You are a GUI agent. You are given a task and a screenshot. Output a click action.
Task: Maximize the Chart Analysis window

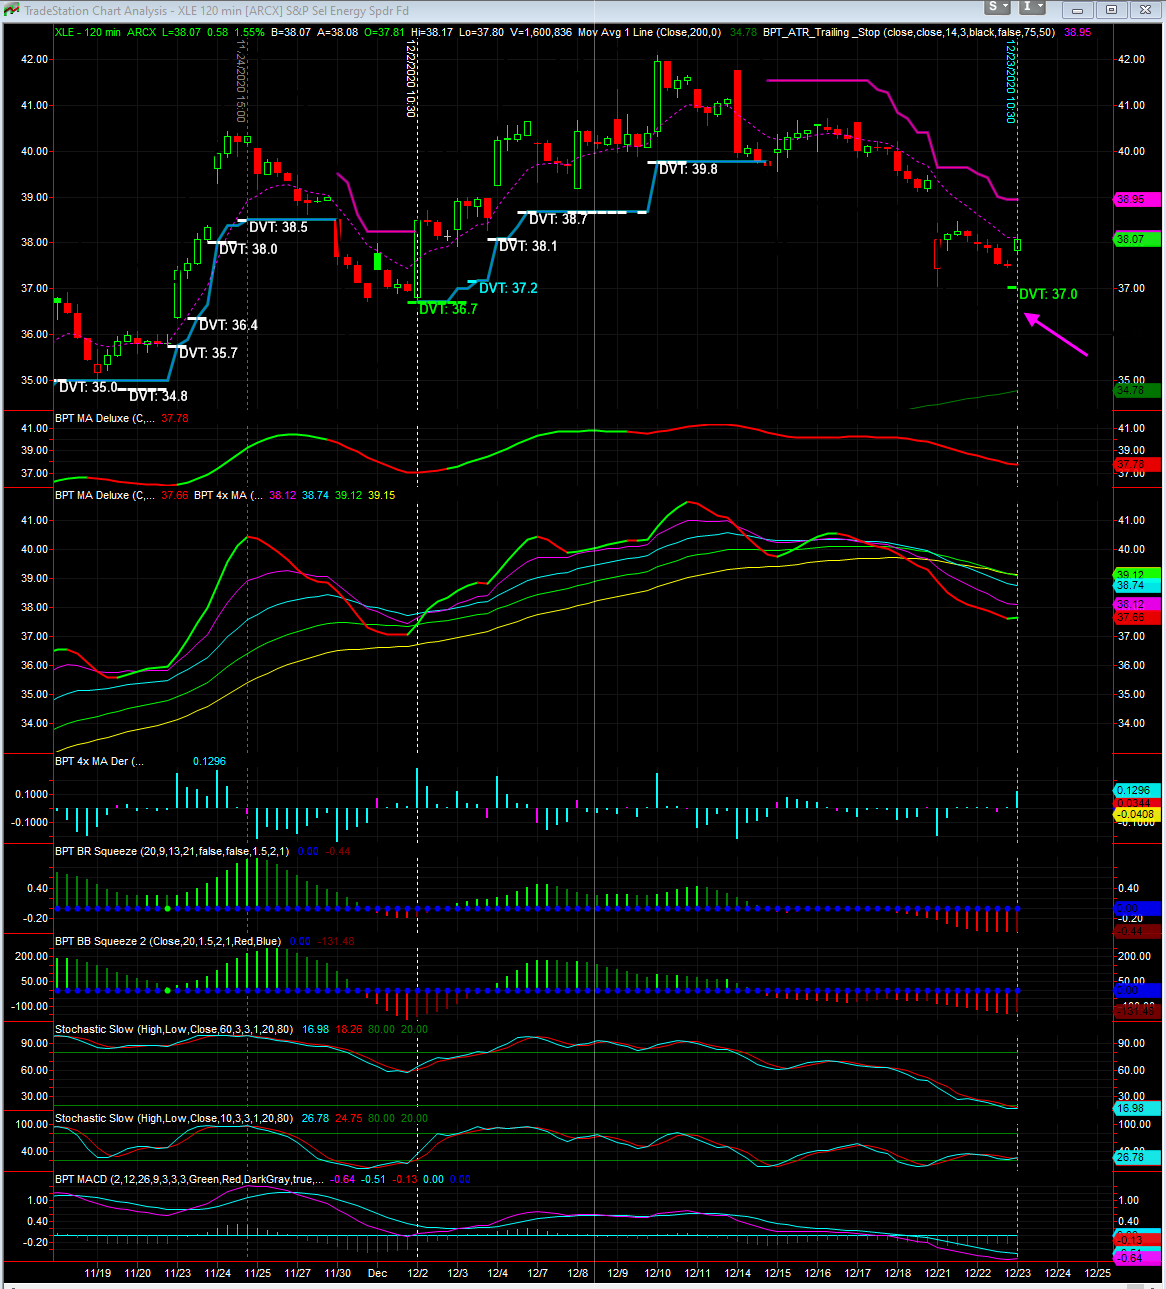tap(1111, 10)
